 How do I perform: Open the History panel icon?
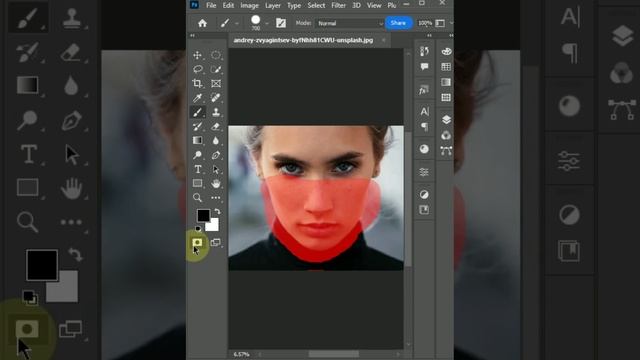tap(424, 51)
